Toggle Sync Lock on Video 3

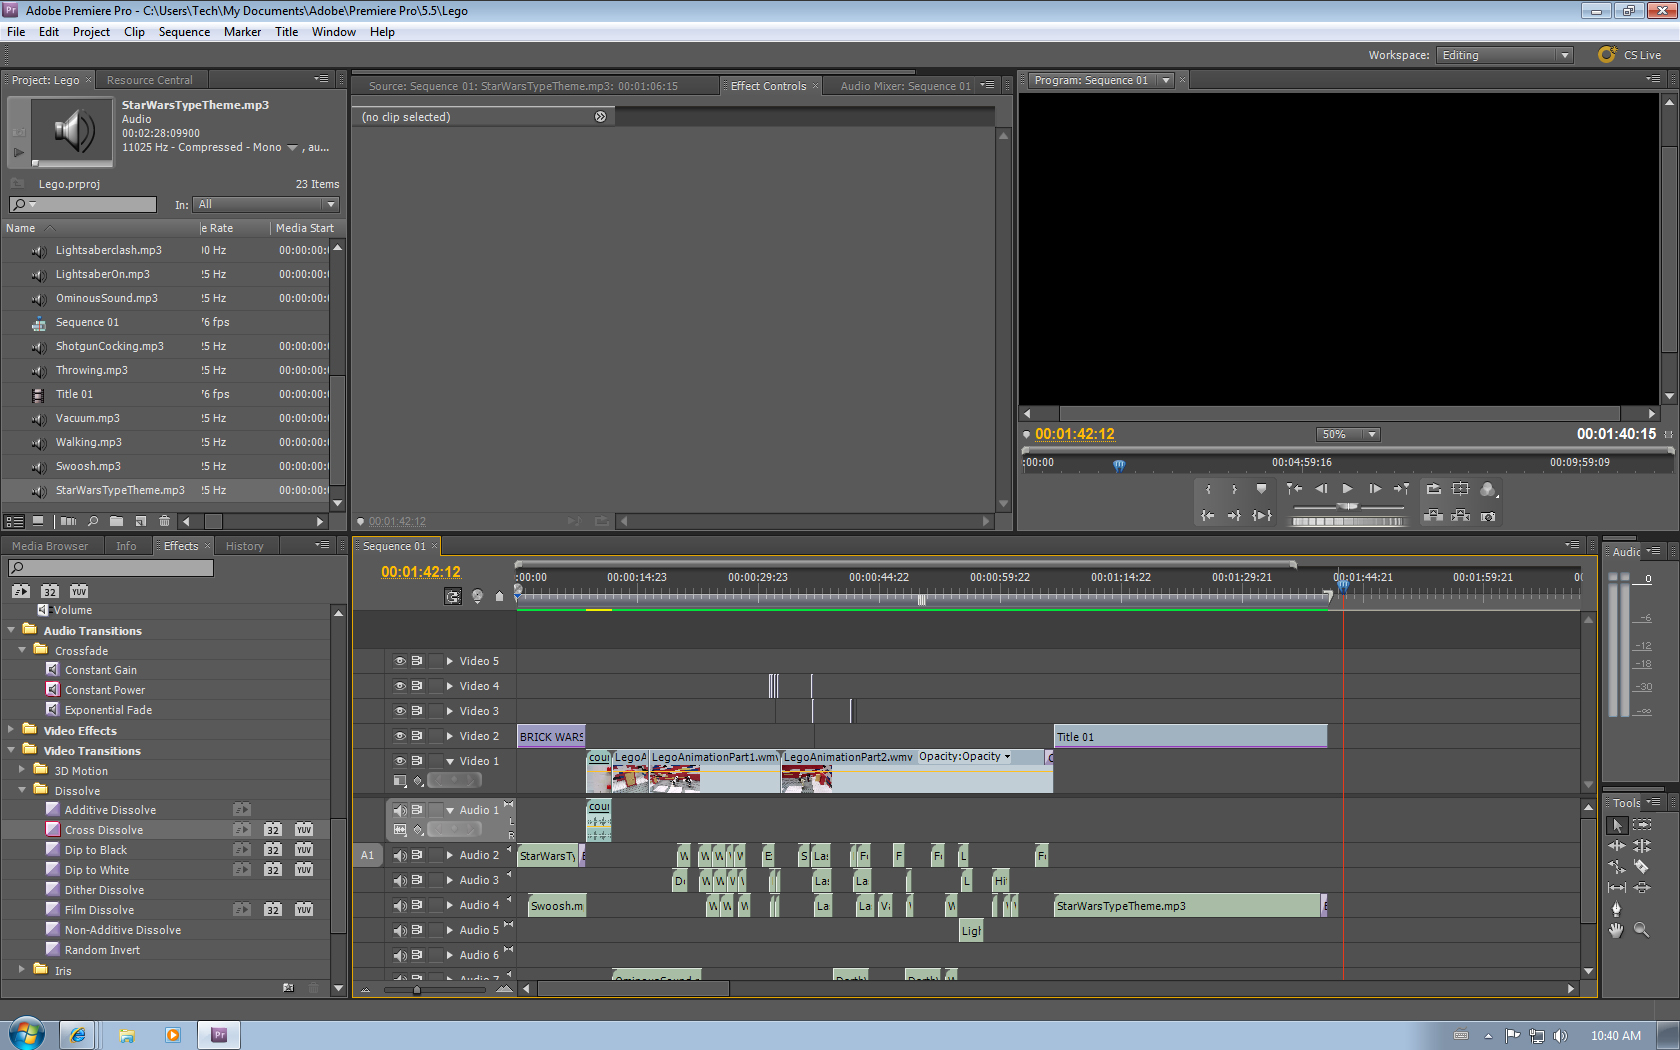click(x=417, y=711)
